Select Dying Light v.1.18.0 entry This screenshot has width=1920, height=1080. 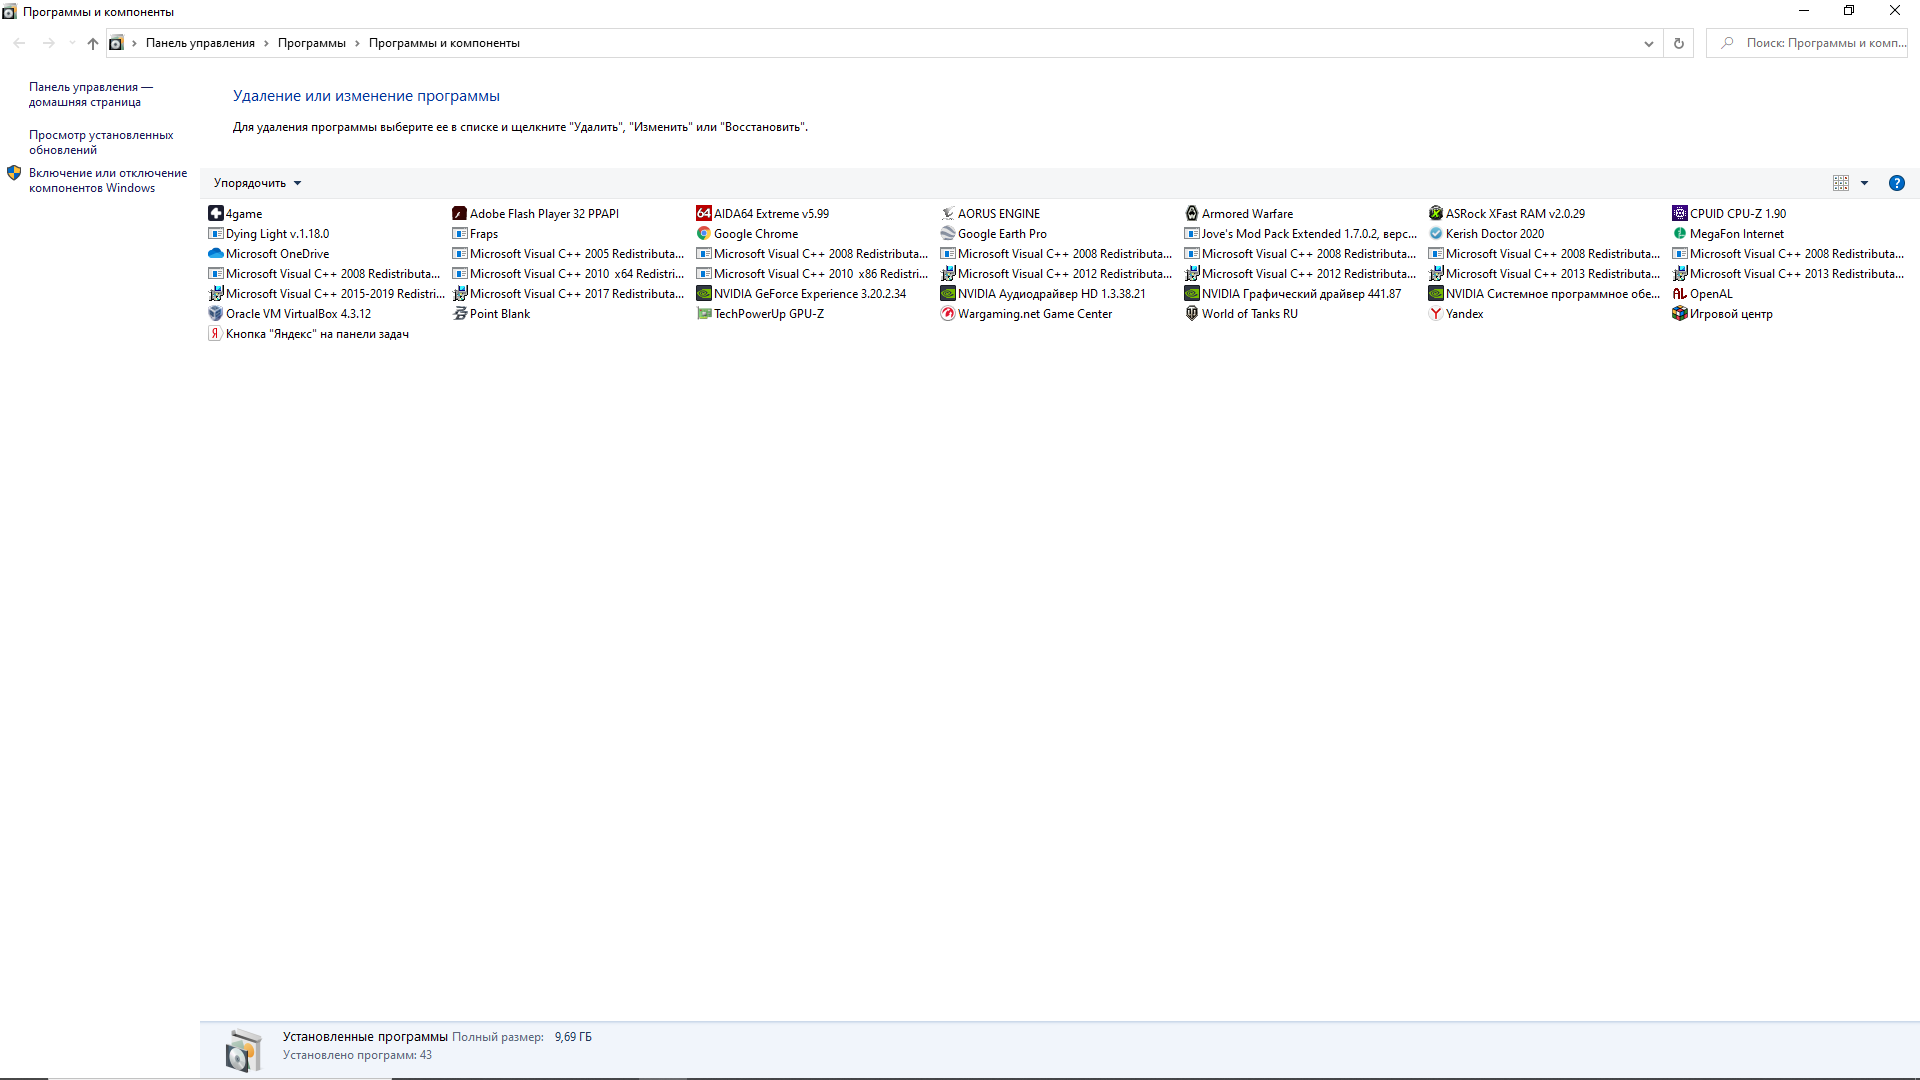269,233
